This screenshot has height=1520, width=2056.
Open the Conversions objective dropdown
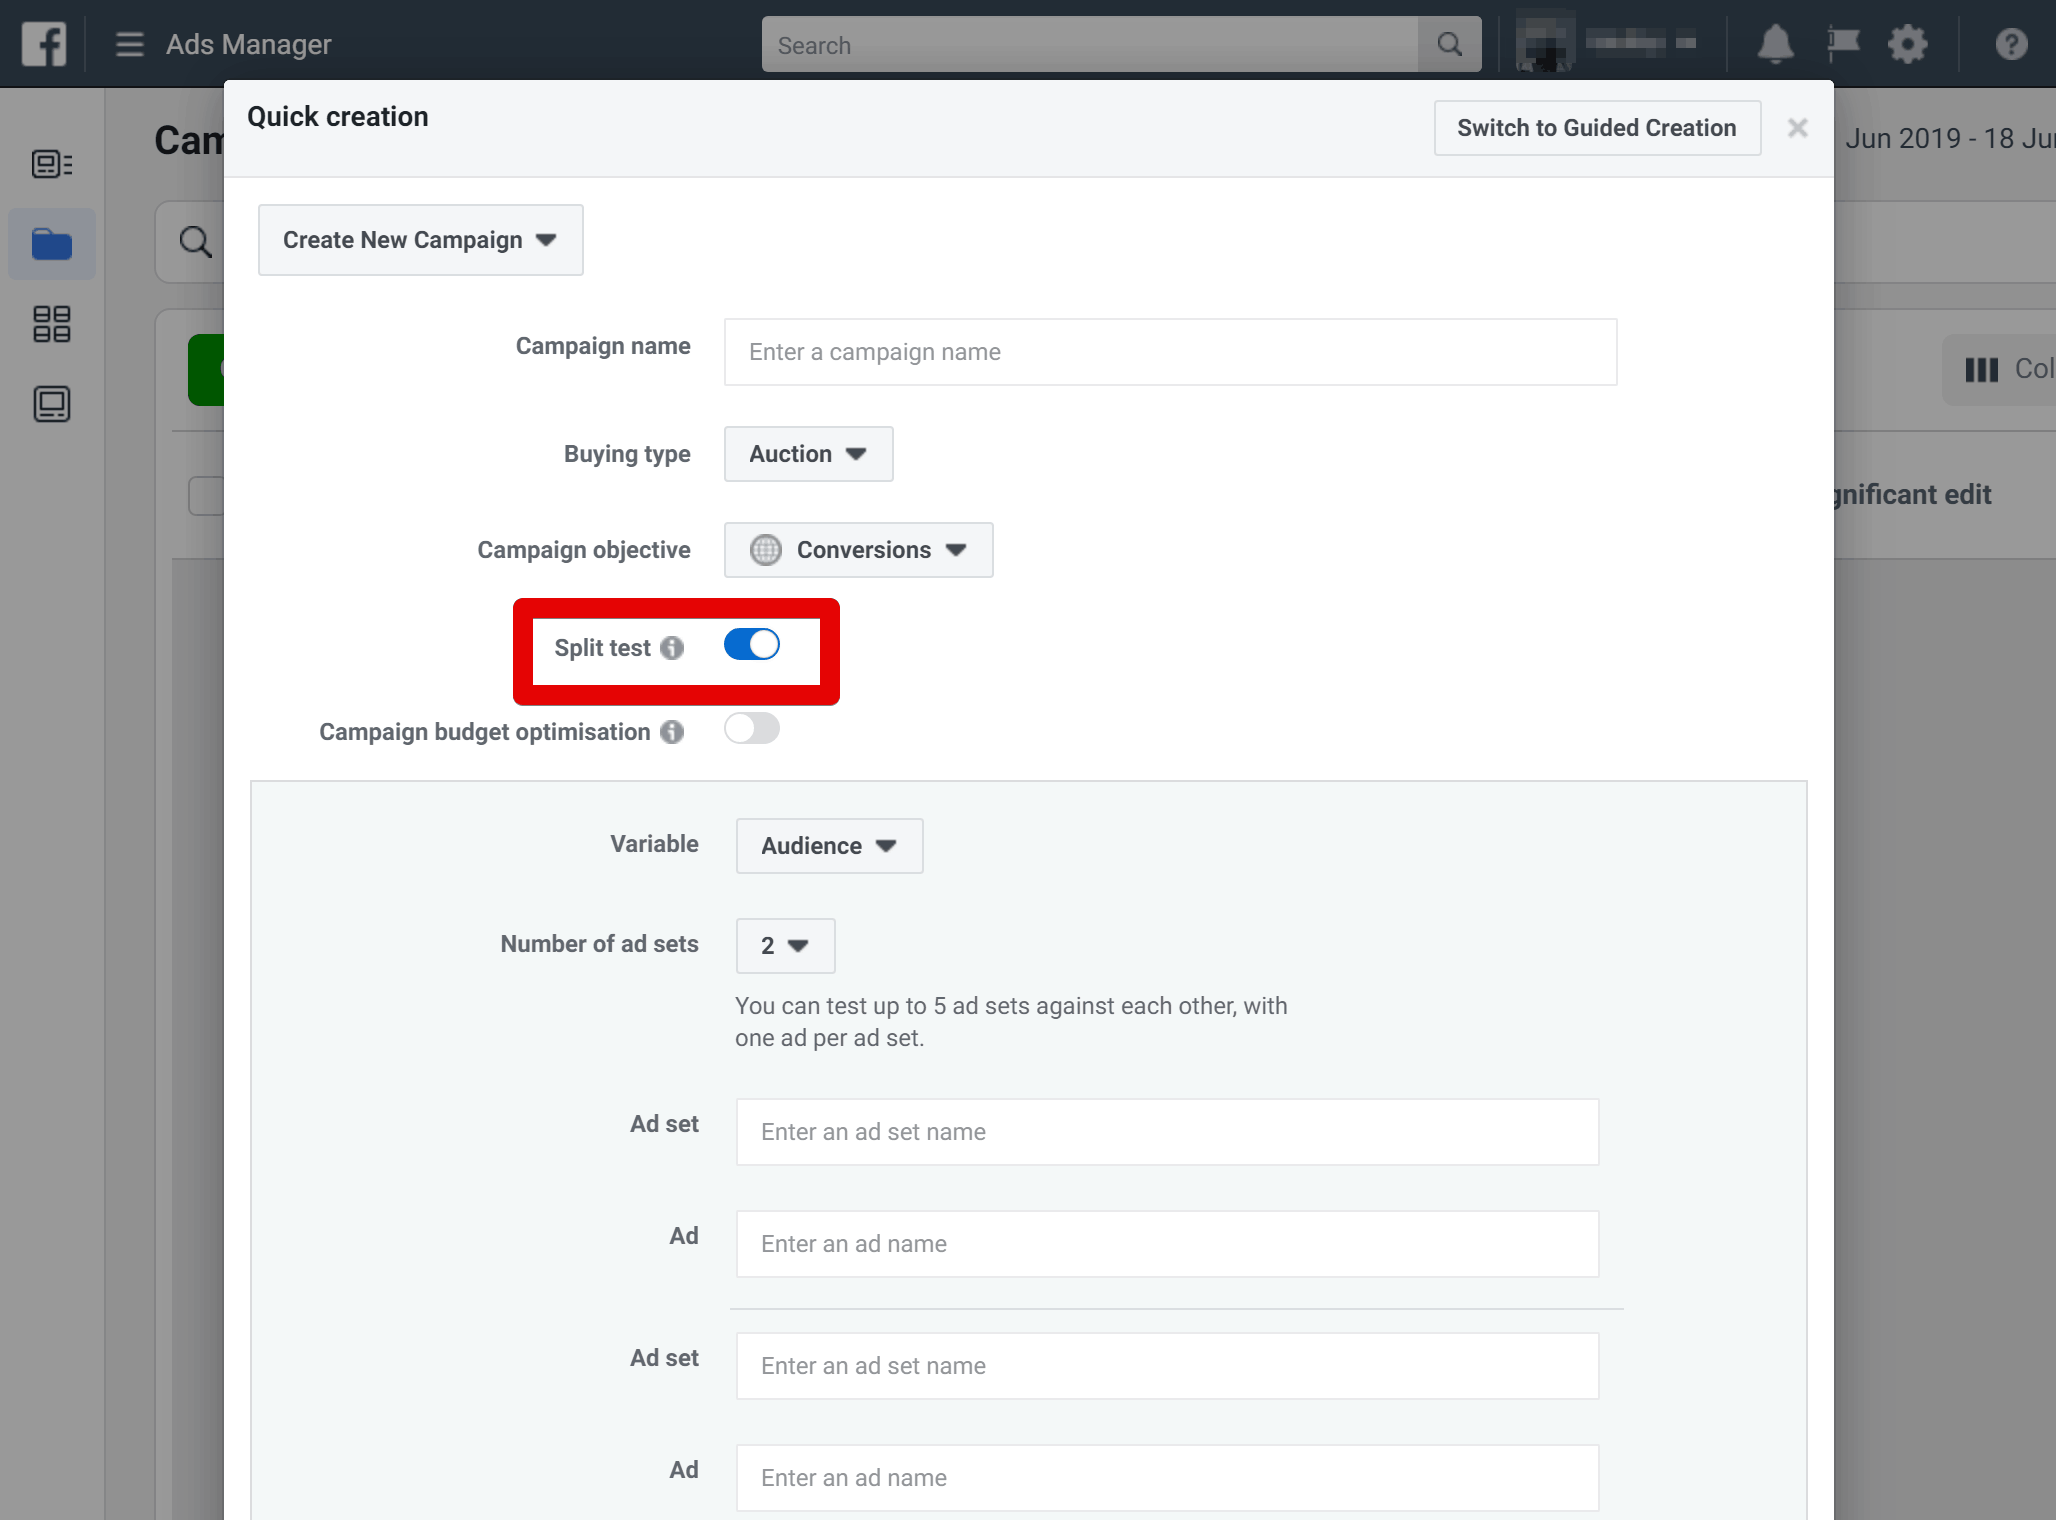pos(858,550)
